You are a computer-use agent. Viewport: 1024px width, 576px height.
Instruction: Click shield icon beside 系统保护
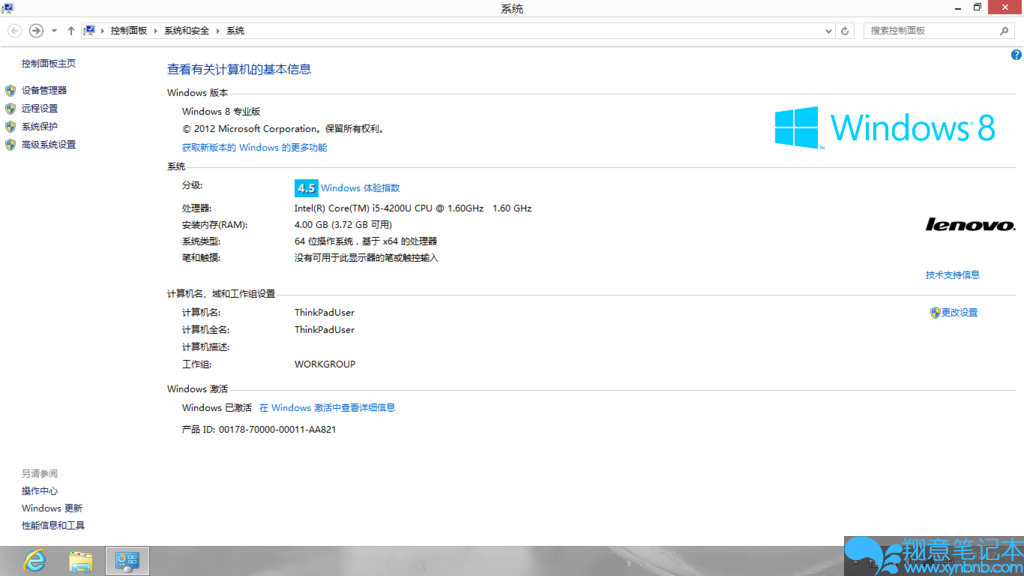pyautogui.click(x=10, y=127)
